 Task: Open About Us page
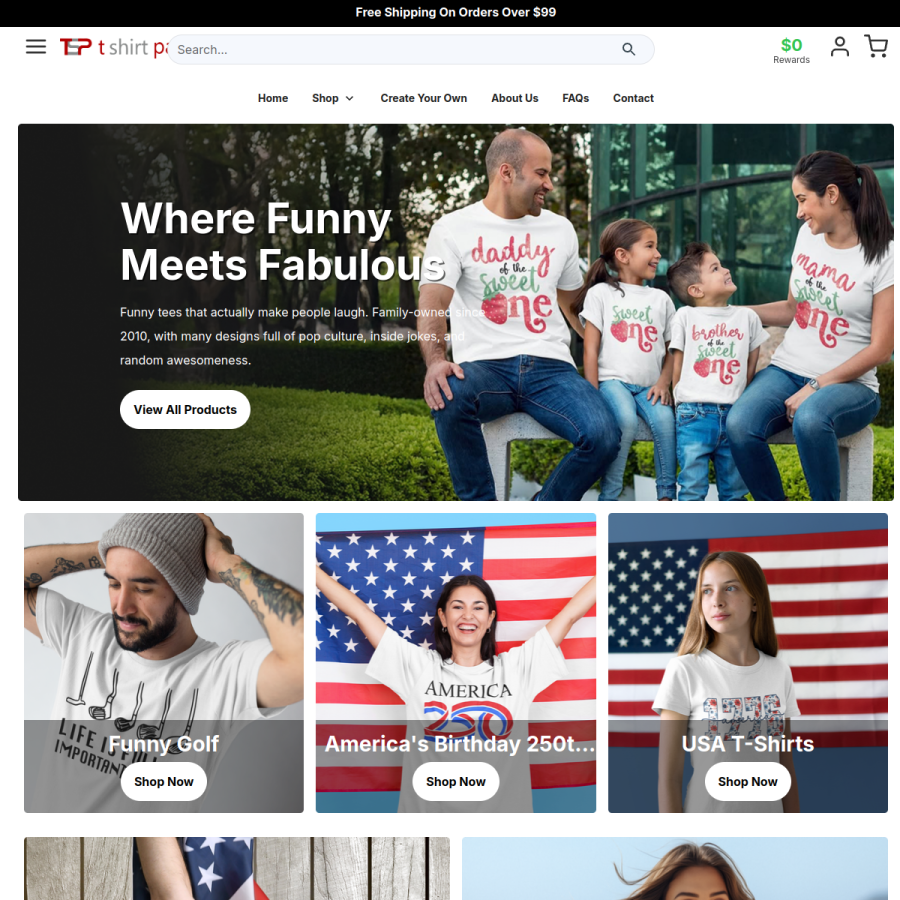coord(514,98)
